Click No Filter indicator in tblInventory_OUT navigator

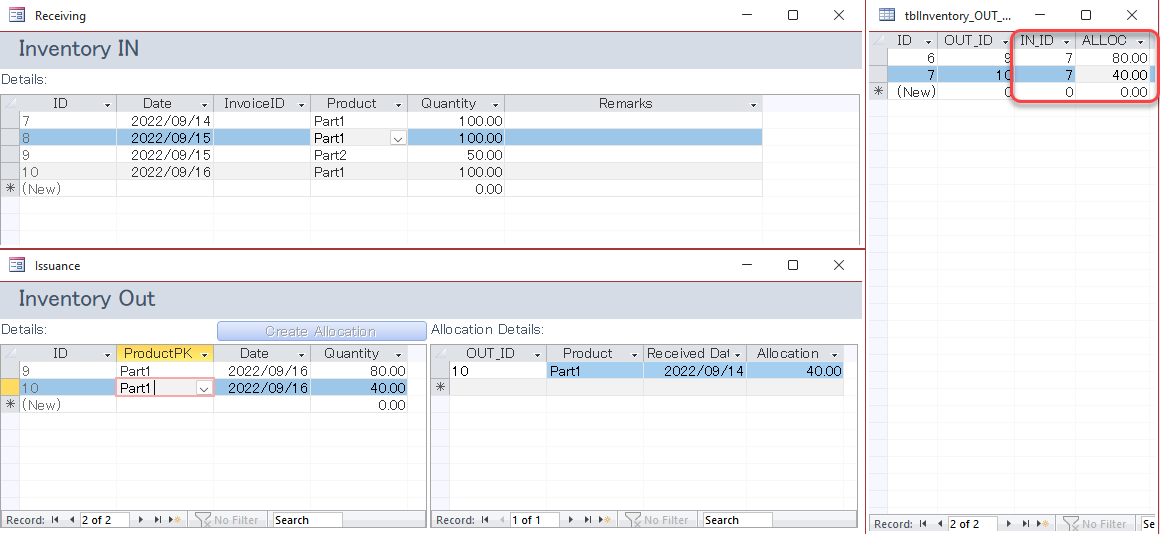(1094, 524)
